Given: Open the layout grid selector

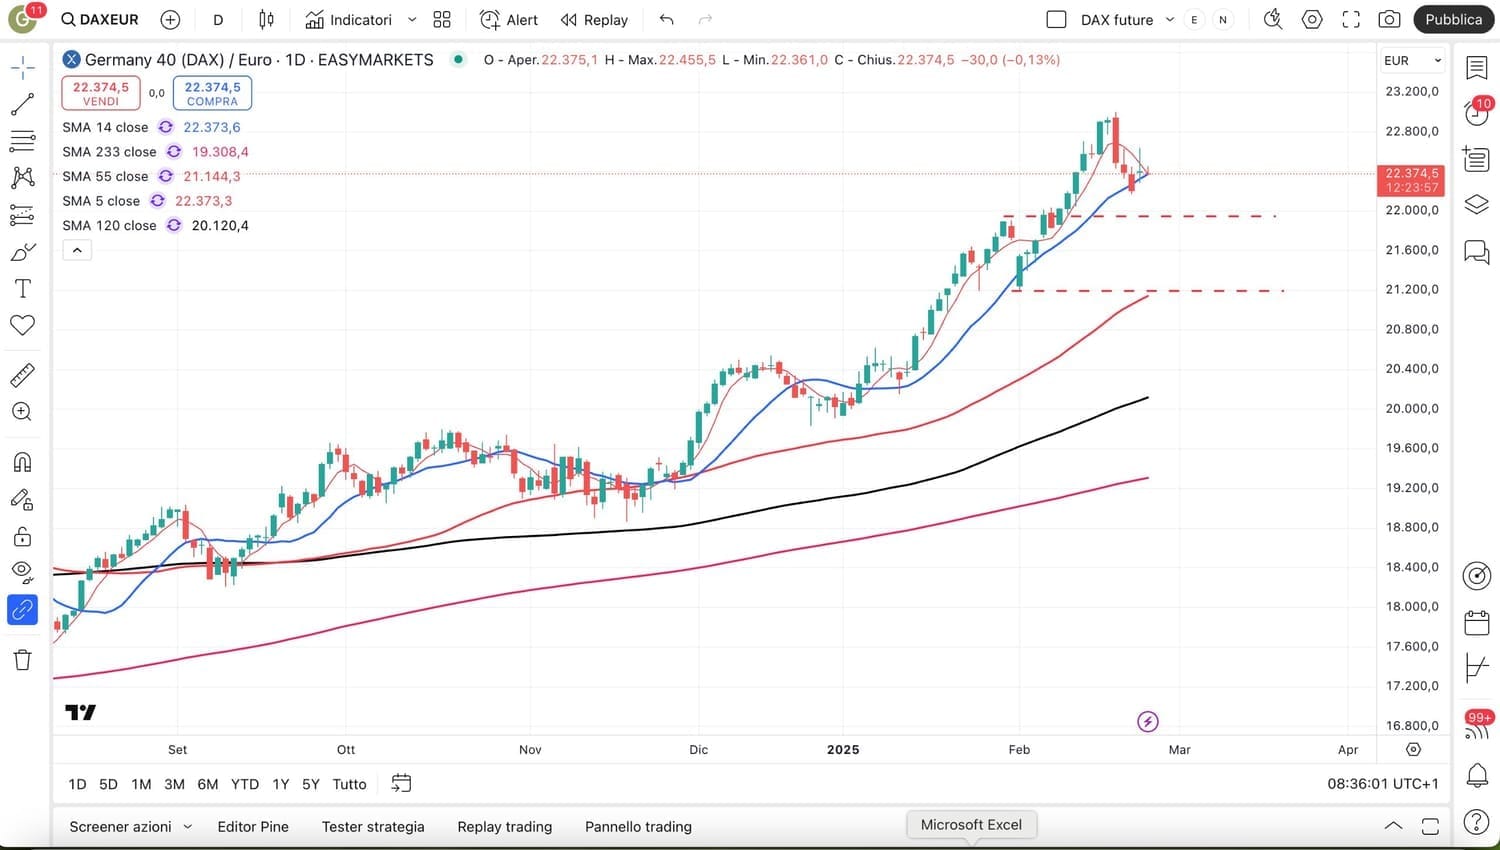Looking at the screenshot, I should click(442, 20).
